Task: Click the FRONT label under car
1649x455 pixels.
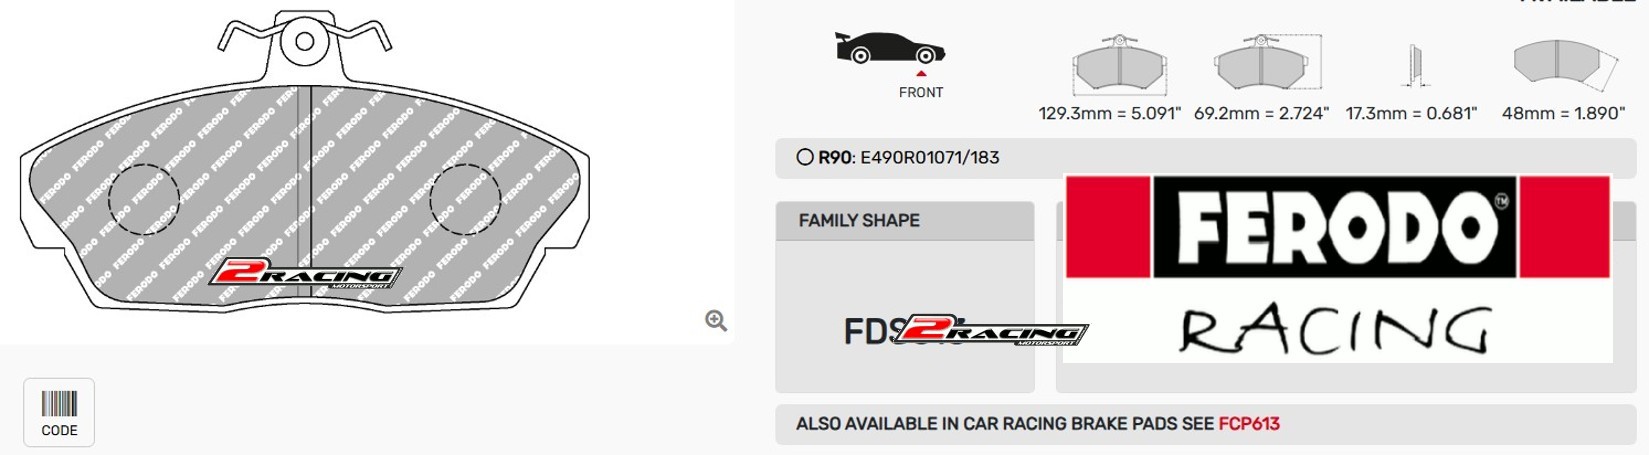Action: (921, 92)
